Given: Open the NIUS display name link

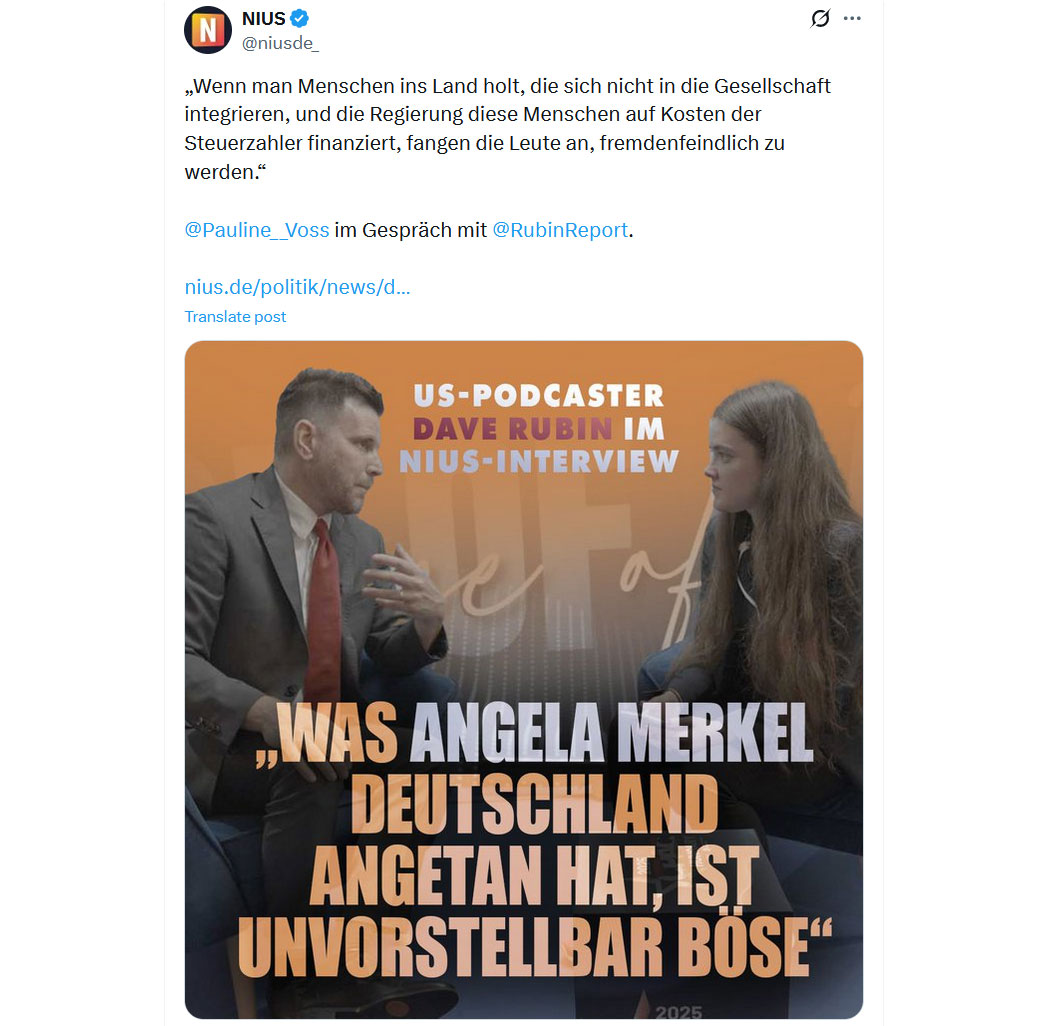Looking at the screenshot, I should click(264, 19).
